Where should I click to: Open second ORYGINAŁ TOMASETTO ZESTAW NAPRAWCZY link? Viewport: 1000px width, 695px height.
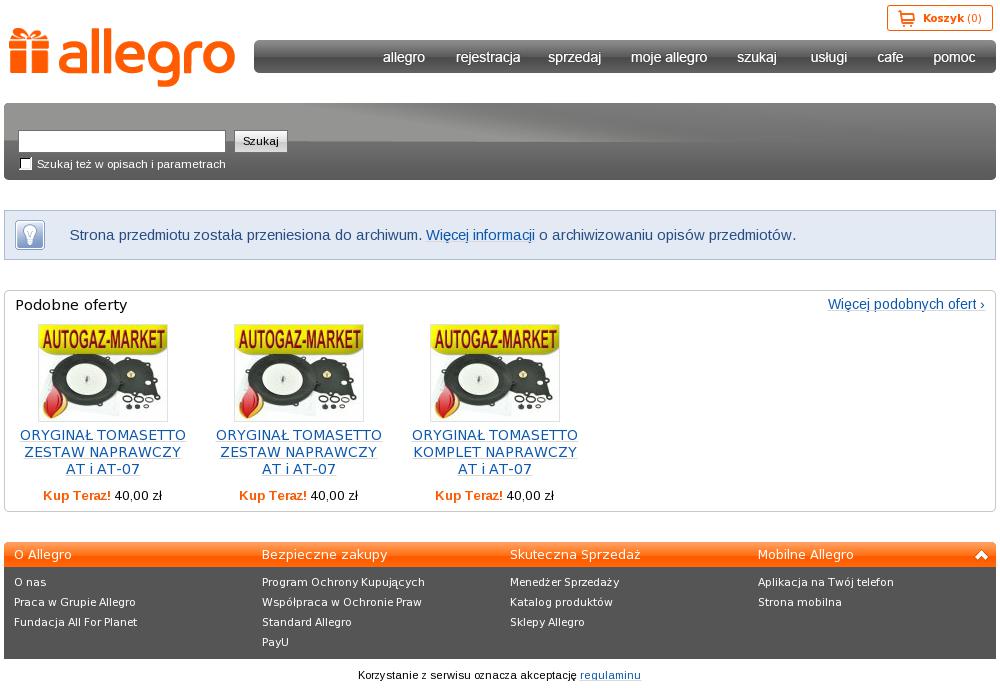(298, 452)
